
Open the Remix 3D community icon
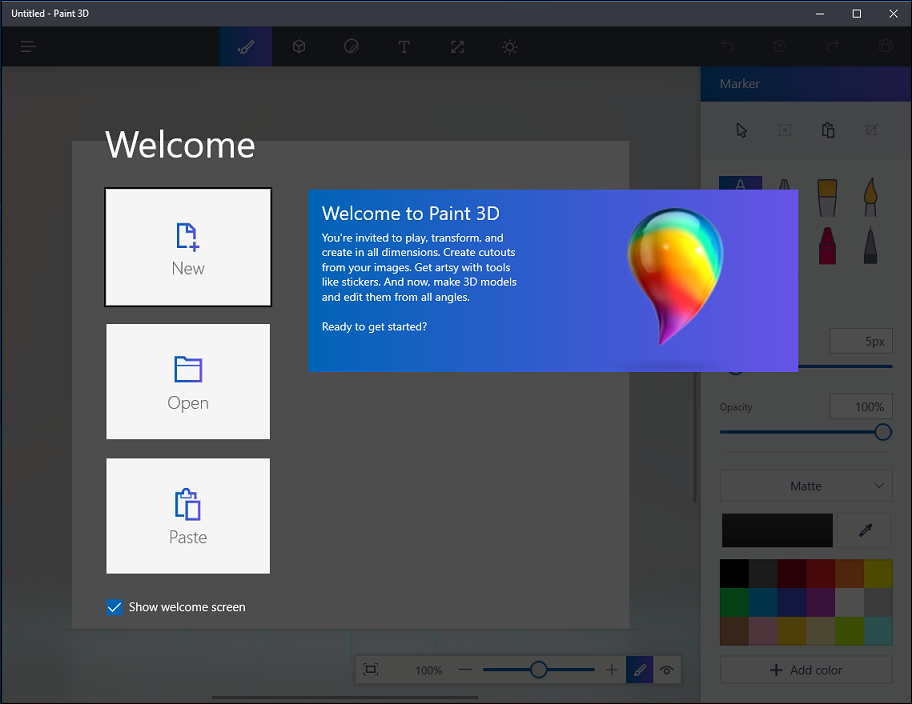click(x=885, y=46)
